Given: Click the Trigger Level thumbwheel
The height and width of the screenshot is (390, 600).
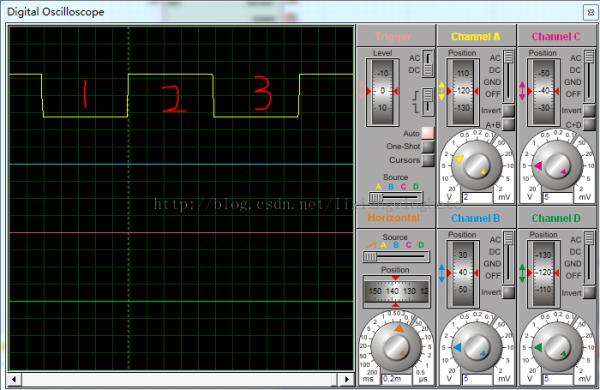Looking at the screenshot, I should (x=382, y=91).
